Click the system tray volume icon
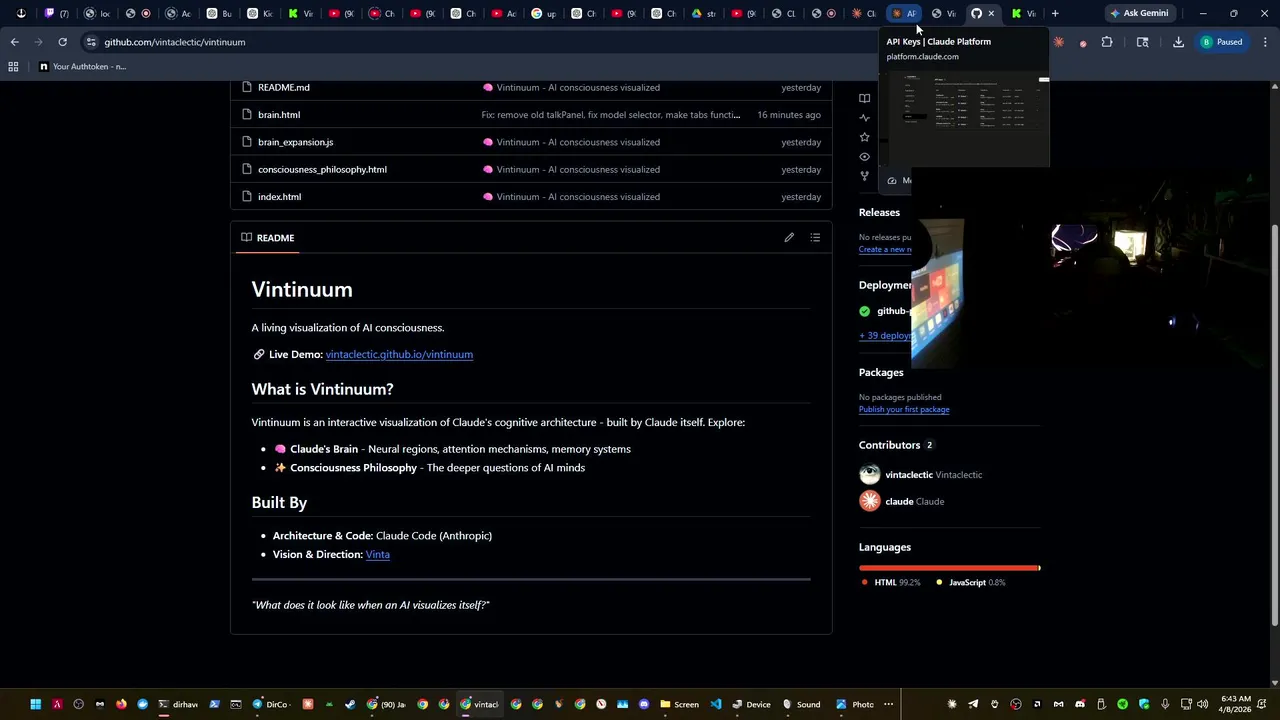 [x=1202, y=704]
